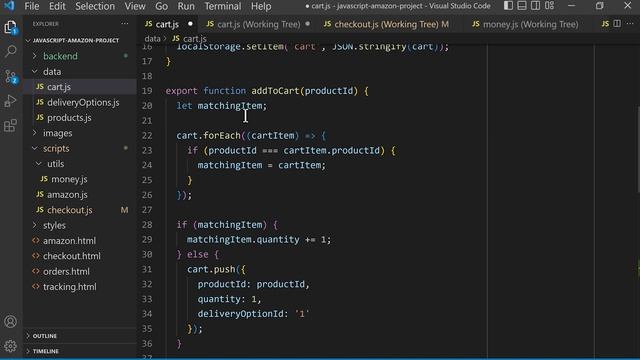Toggle the primary side bar layout icon
The height and width of the screenshot is (360, 640).
pos(508,6)
